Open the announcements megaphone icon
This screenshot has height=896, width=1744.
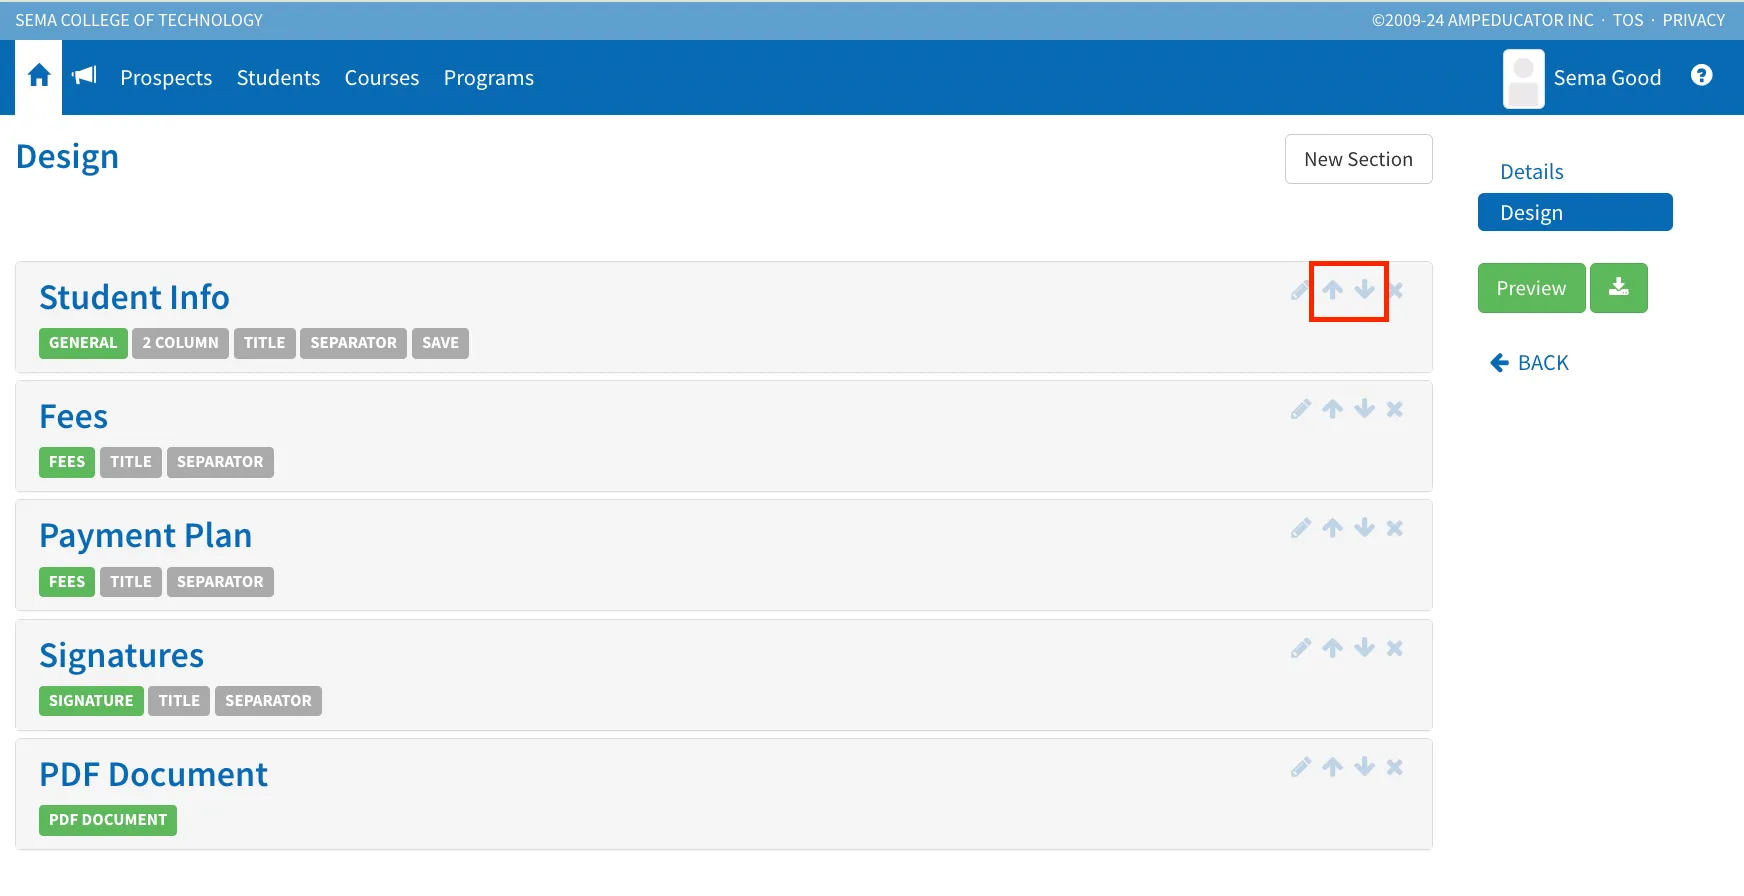(x=85, y=75)
